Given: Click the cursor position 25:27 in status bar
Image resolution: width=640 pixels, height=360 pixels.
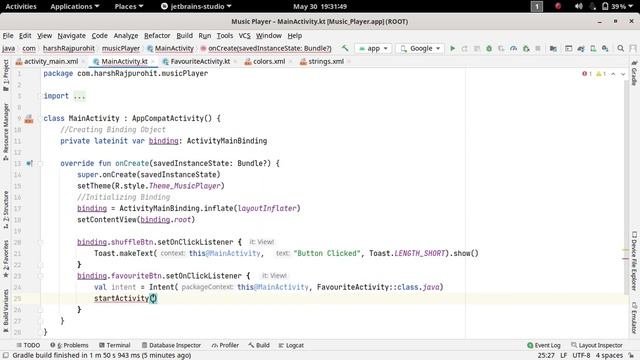Looking at the screenshot, I should pos(546,356).
